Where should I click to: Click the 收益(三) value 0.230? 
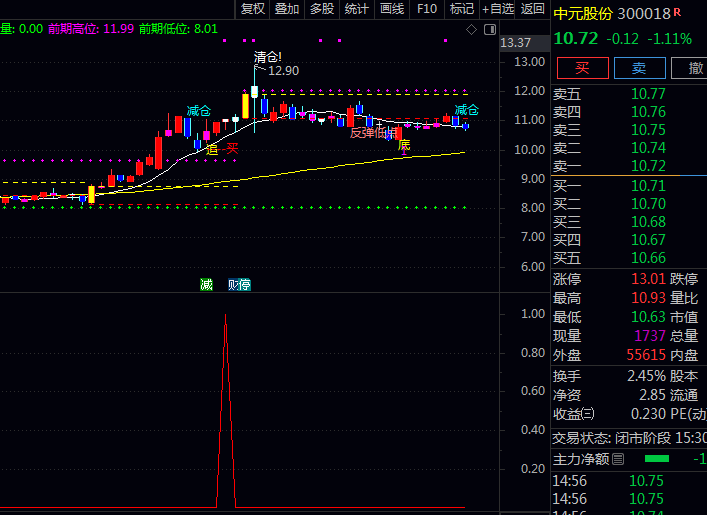click(648, 414)
